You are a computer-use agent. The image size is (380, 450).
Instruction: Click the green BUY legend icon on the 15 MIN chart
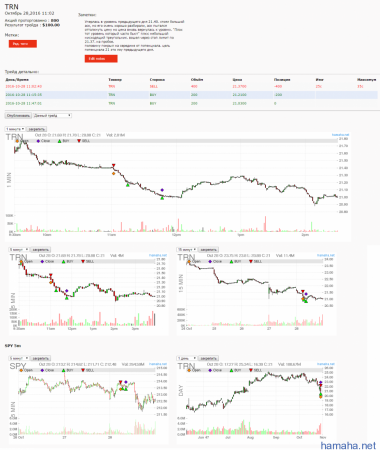[x=231, y=261]
